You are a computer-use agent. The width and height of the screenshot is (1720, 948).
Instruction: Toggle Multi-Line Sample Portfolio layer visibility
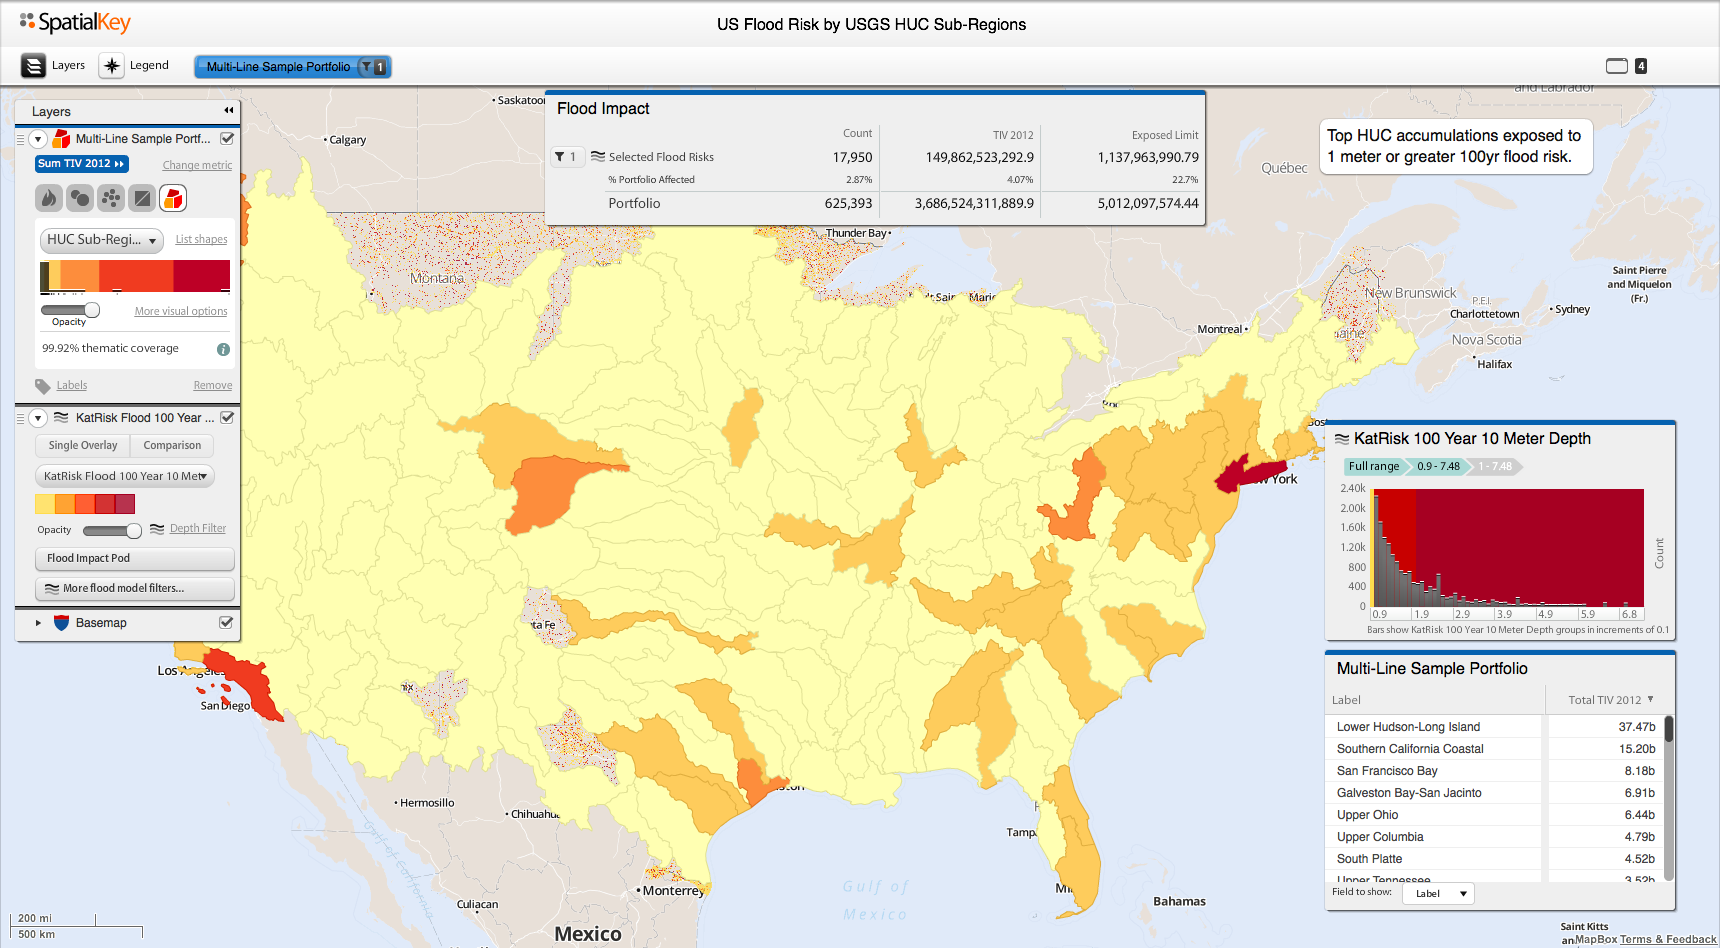pos(227,139)
